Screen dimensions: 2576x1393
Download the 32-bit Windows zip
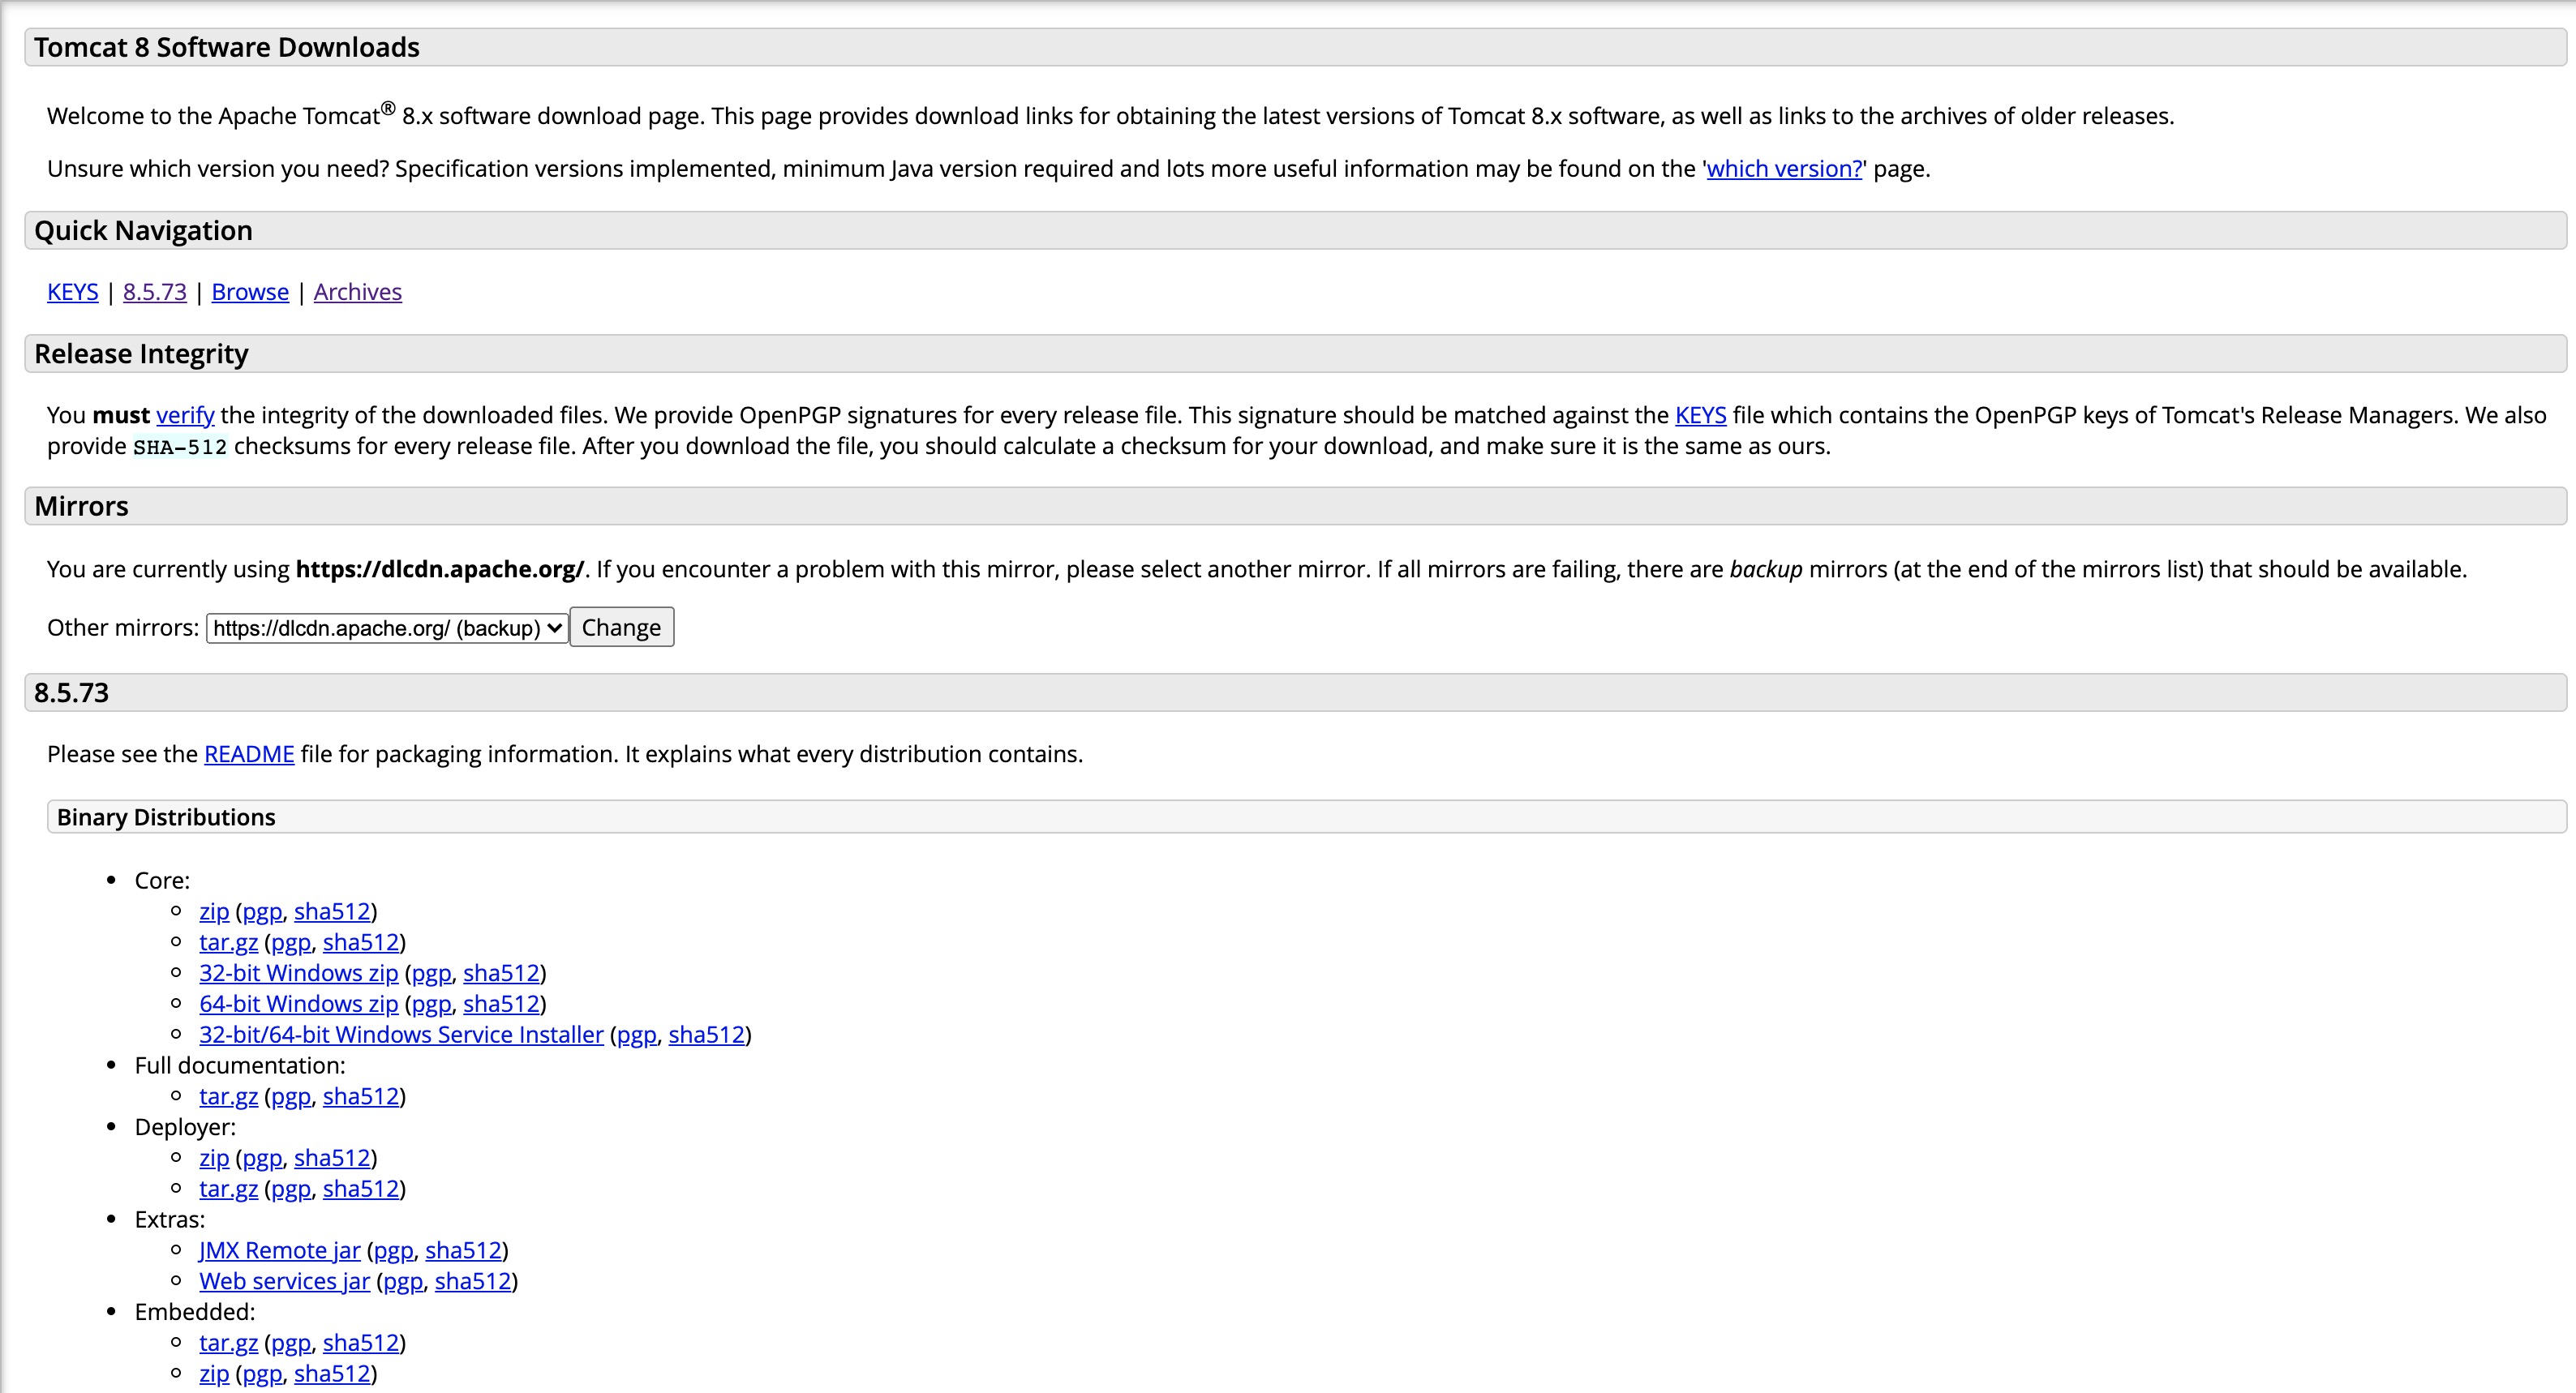point(298,973)
